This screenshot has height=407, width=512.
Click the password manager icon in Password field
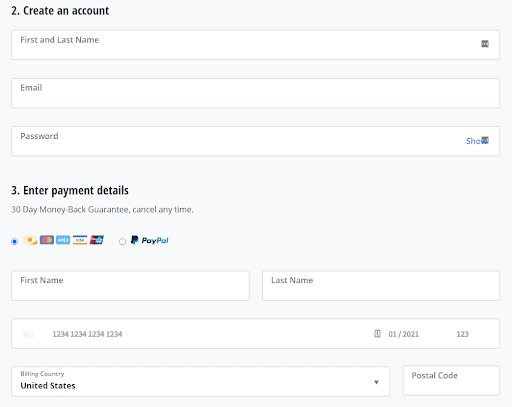point(485,140)
